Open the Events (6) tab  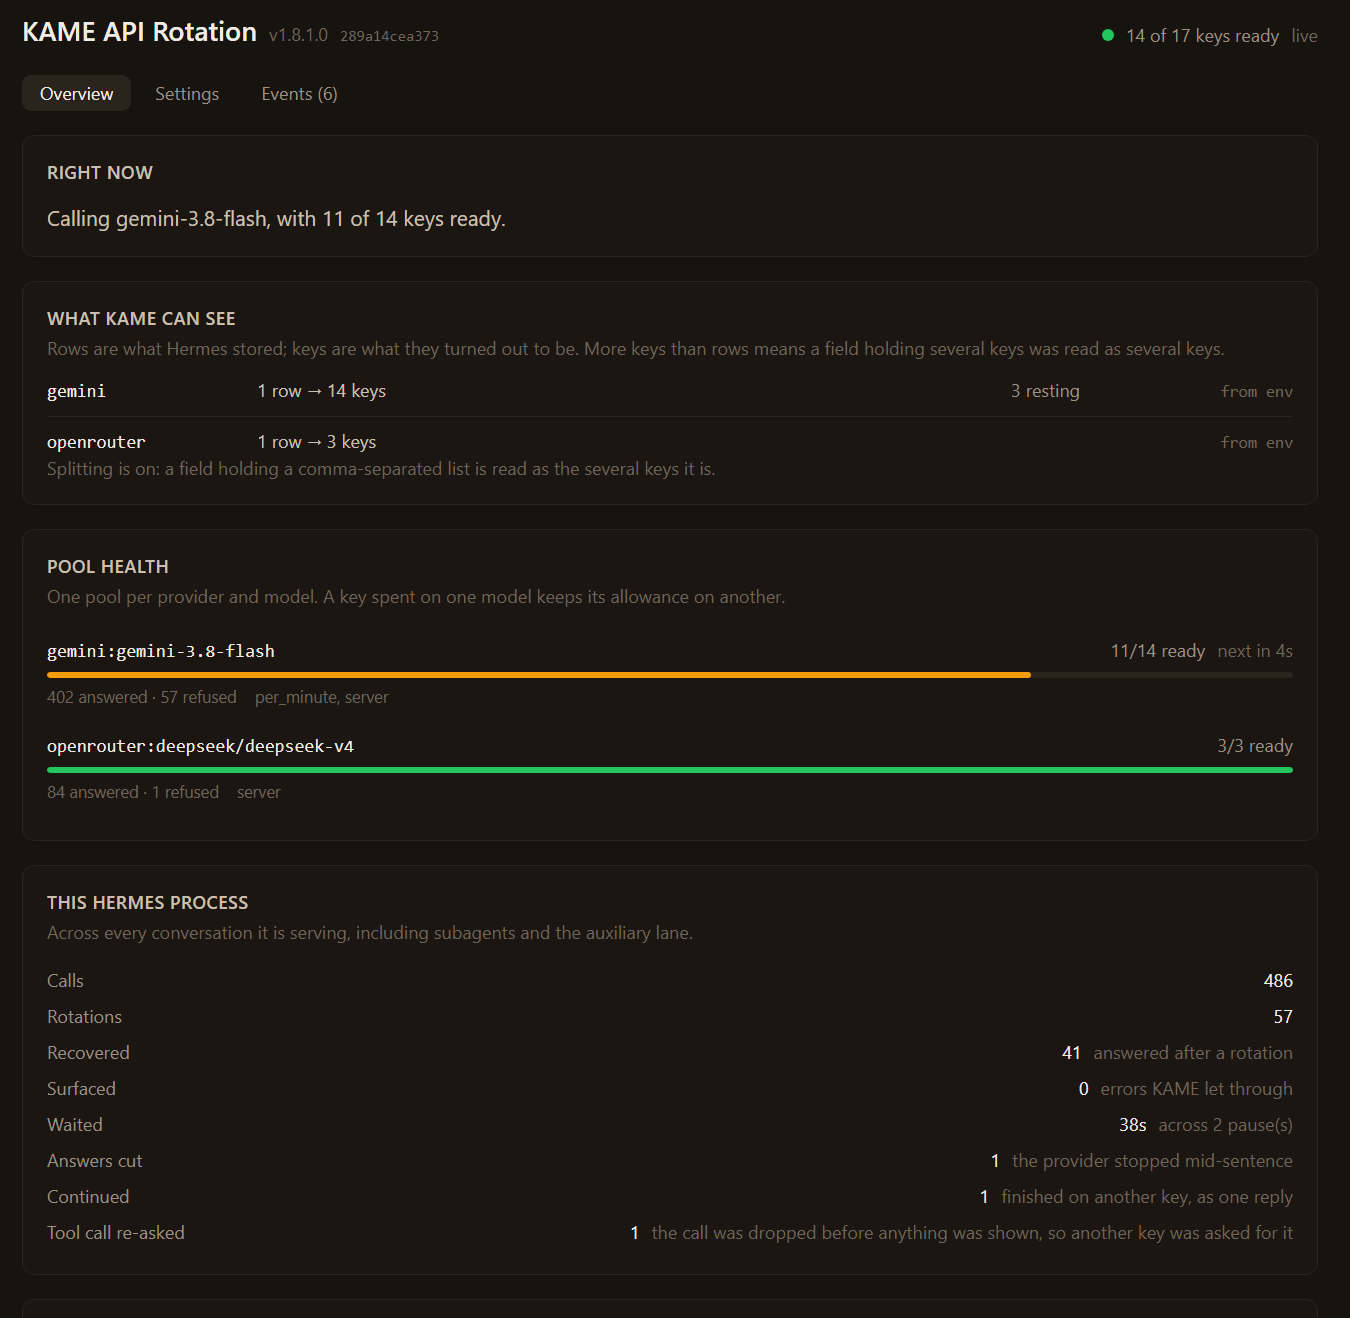(299, 93)
